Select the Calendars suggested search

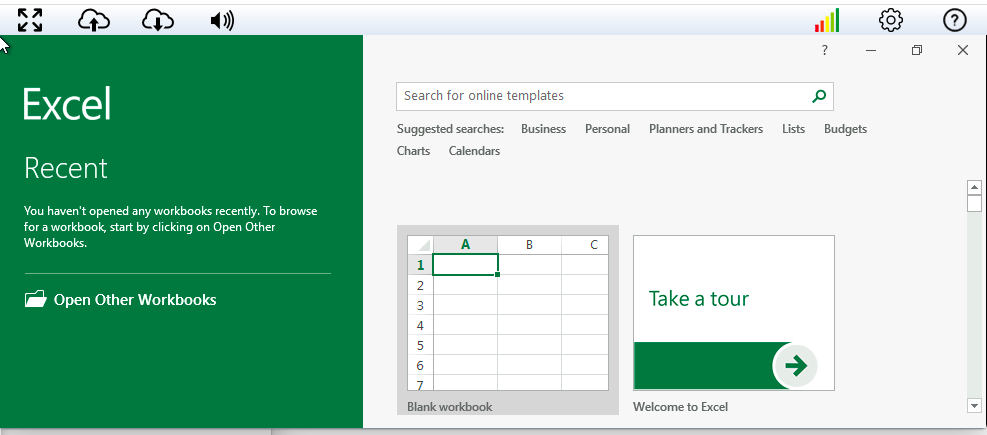point(474,151)
